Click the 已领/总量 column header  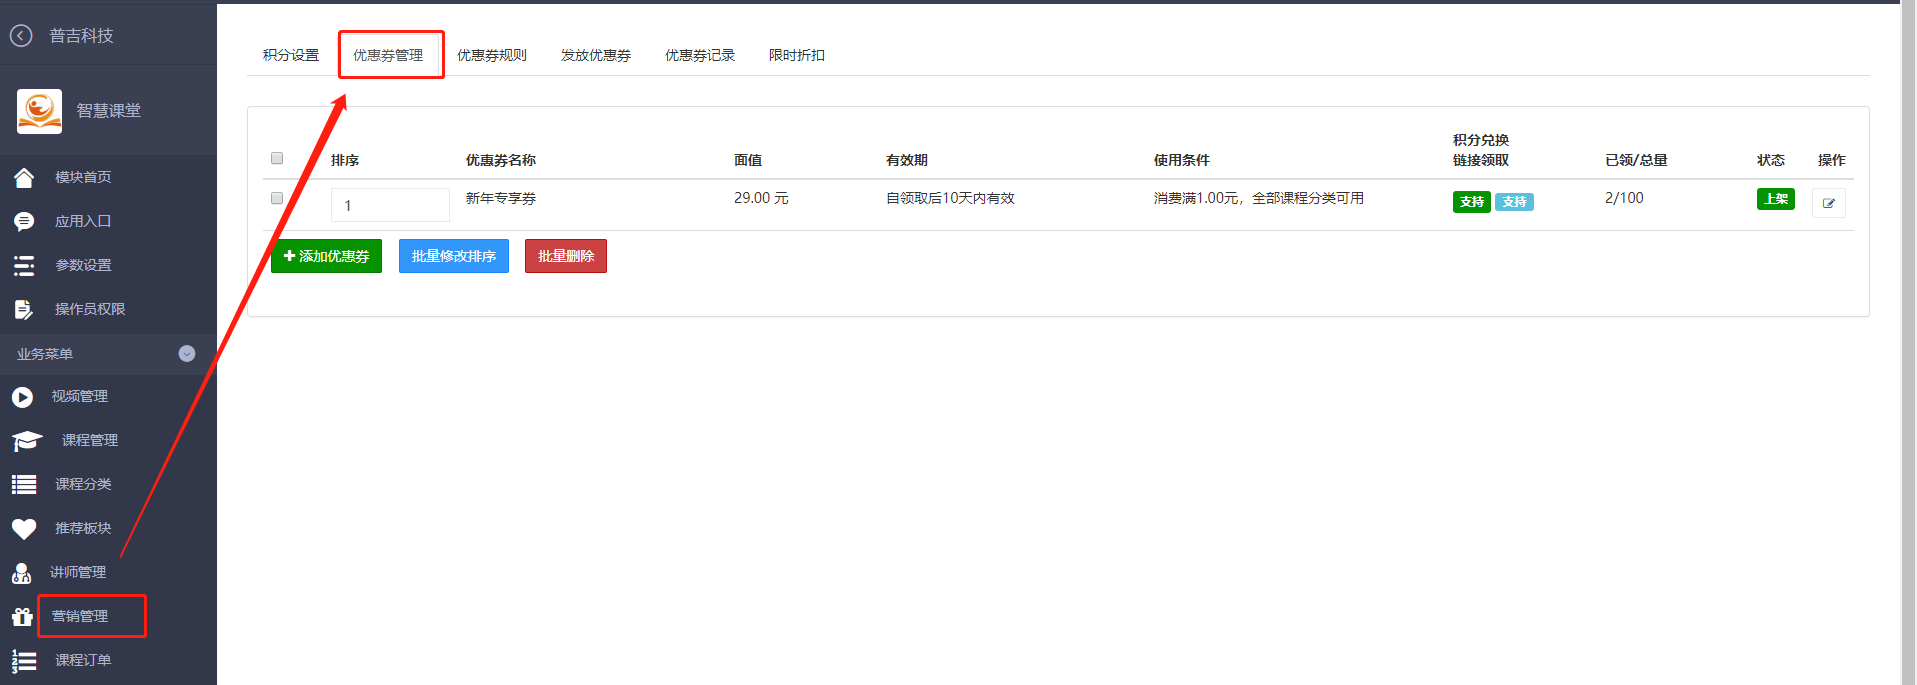pyautogui.click(x=1636, y=160)
